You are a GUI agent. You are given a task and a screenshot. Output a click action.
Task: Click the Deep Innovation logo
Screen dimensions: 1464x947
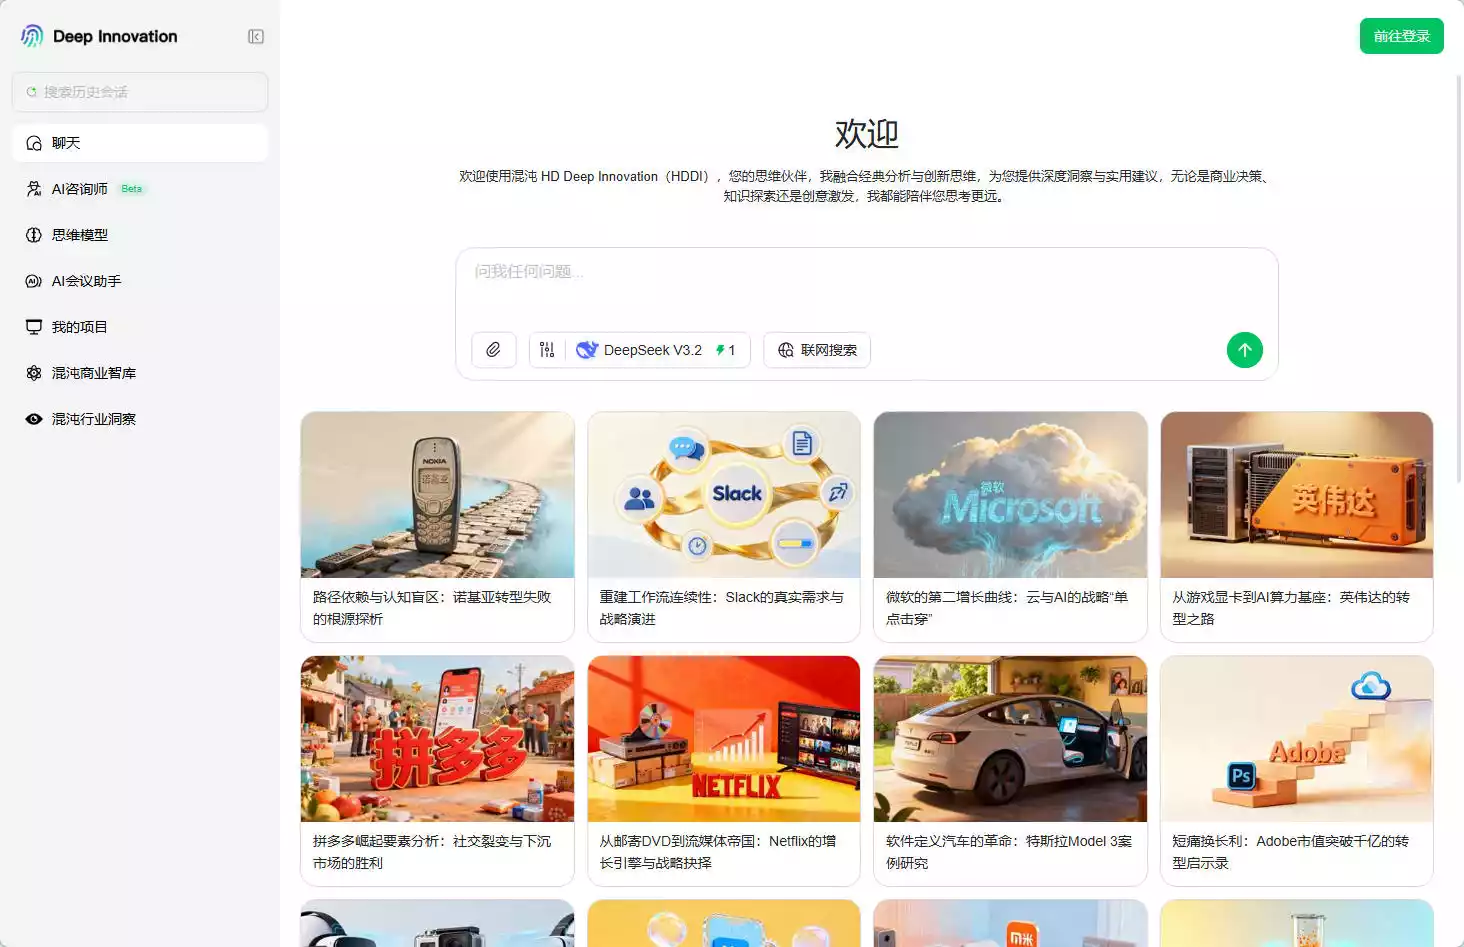[99, 36]
